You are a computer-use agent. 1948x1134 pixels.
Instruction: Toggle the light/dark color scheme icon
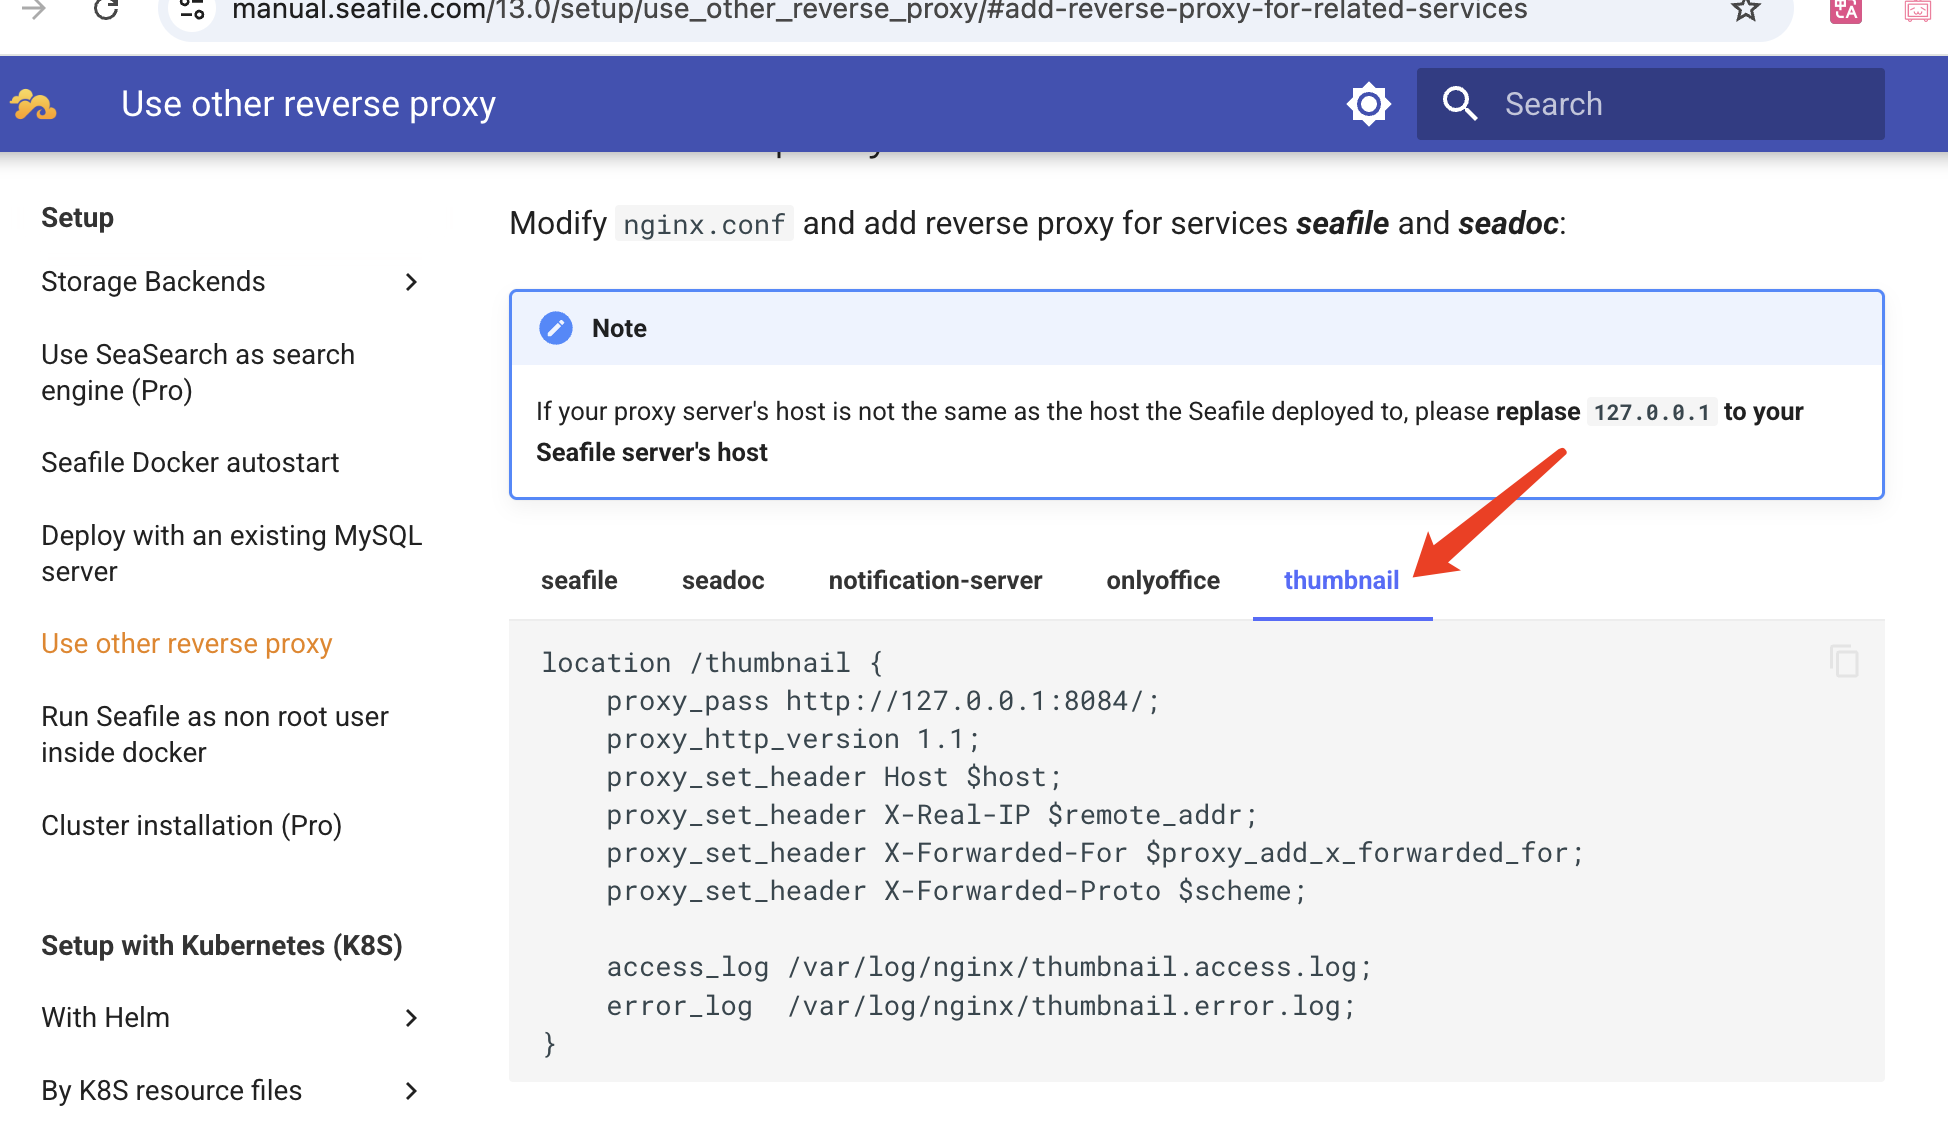pyautogui.click(x=1368, y=104)
